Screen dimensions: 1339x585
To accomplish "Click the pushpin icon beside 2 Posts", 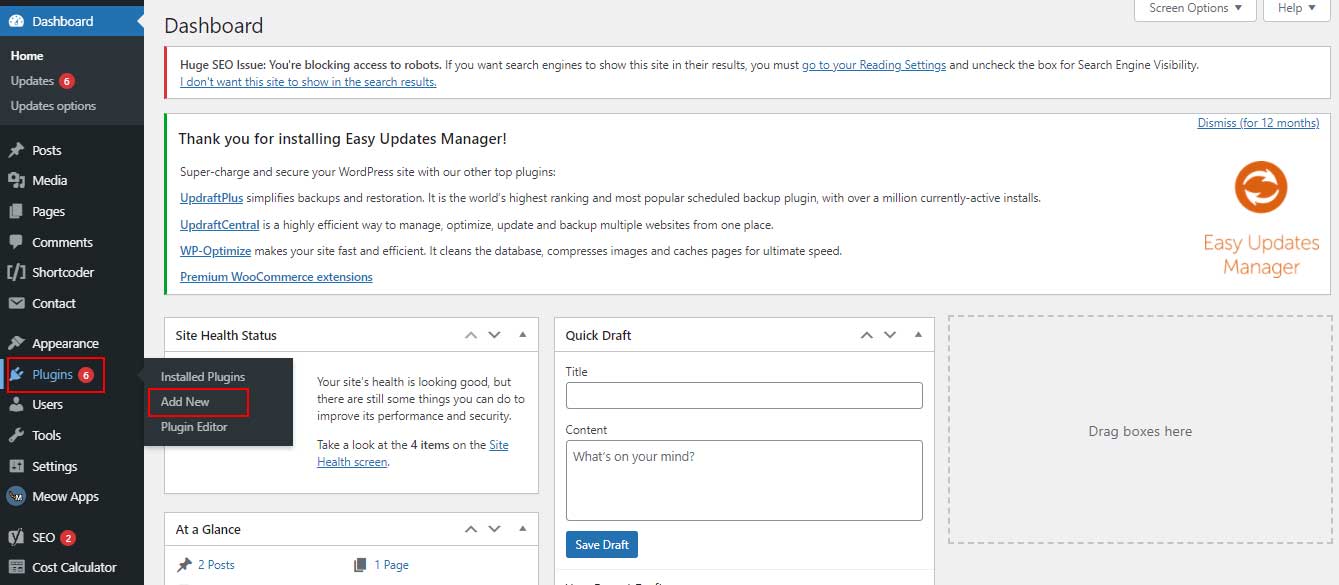I will coord(184,565).
